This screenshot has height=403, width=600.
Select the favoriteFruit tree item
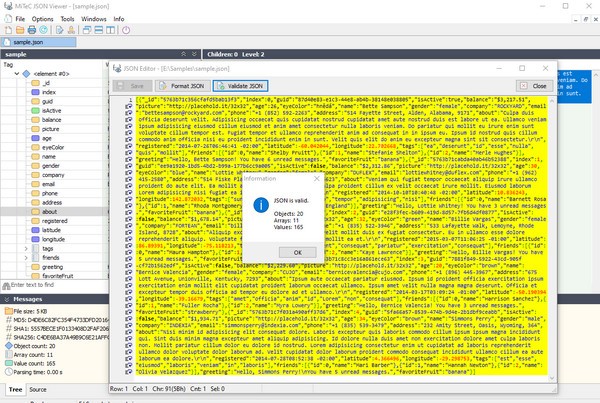pyautogui.click(x=57, y=276)
